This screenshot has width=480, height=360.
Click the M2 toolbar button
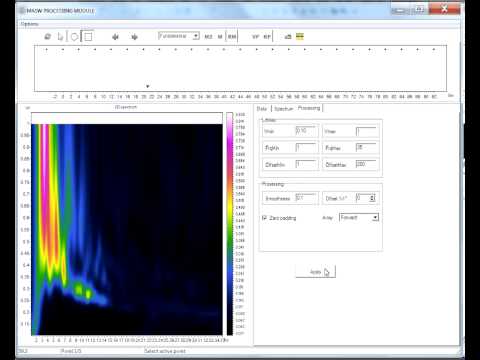[208, 37]
